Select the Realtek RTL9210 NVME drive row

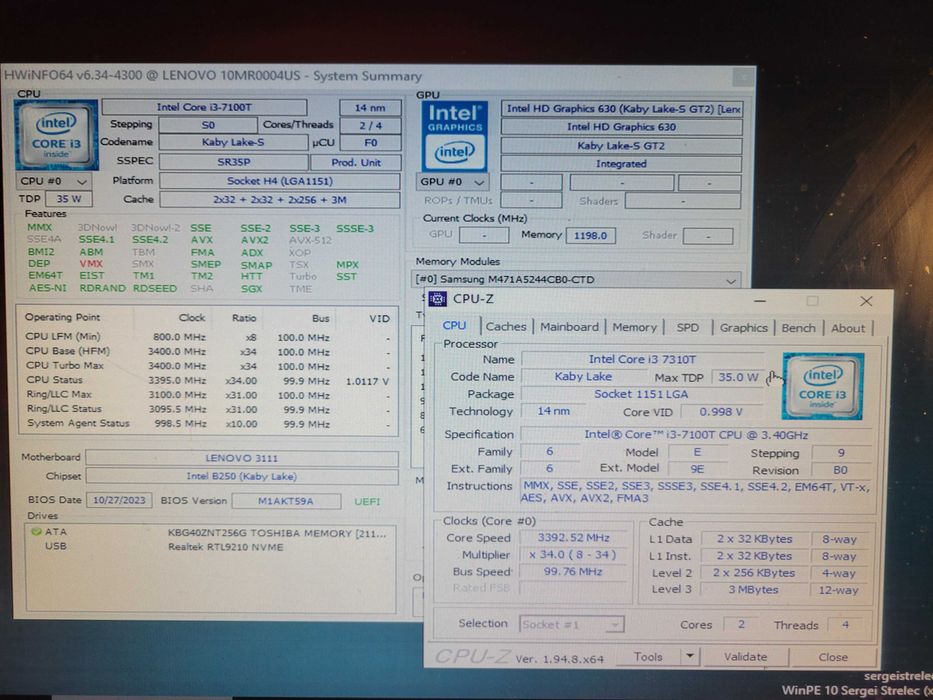pyautogui.click(x=211, y=546)
